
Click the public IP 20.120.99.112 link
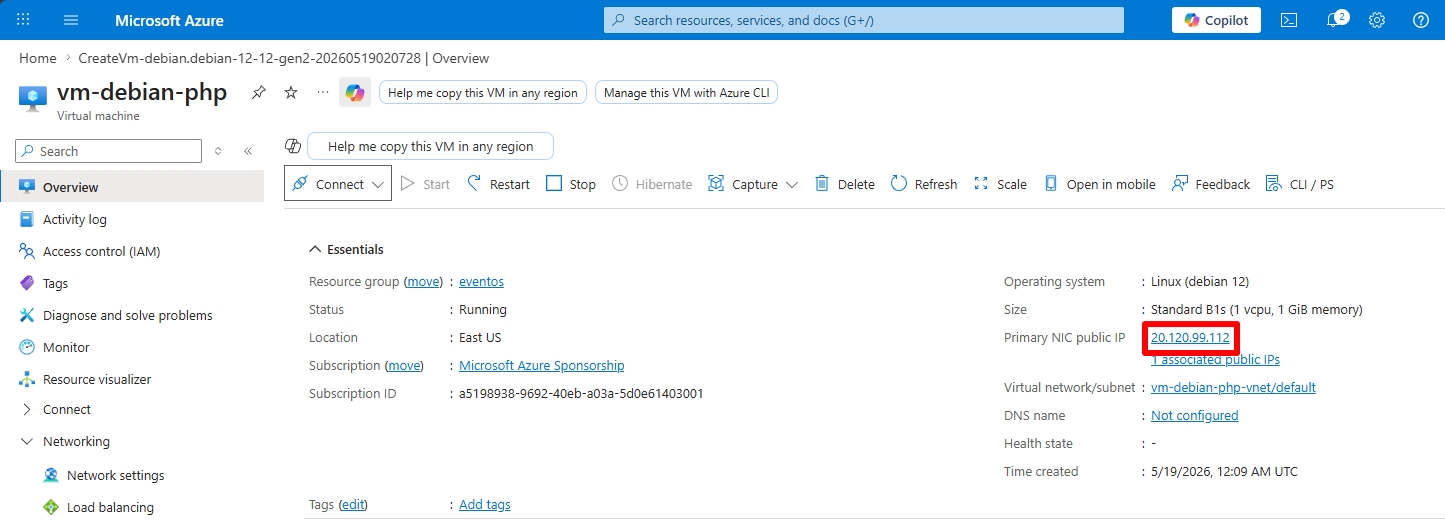point(1190,338)
